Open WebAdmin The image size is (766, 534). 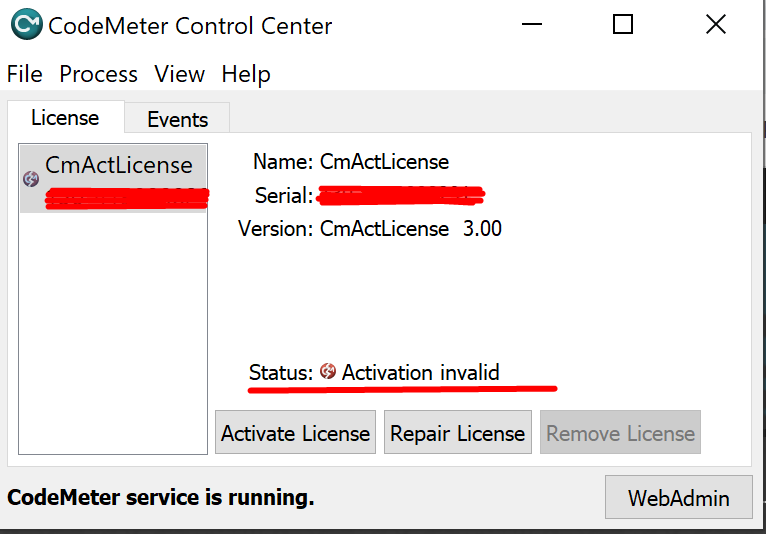point(679,497)
